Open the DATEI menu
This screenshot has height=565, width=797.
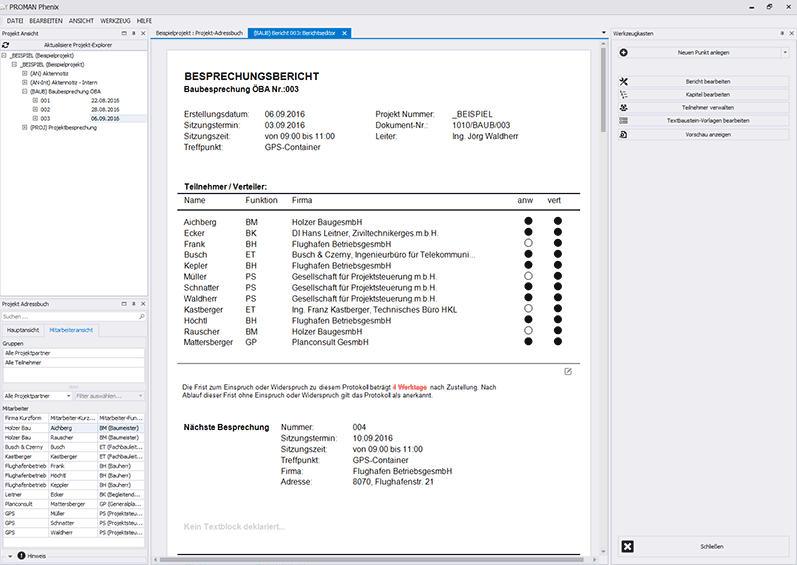[15, 21]
